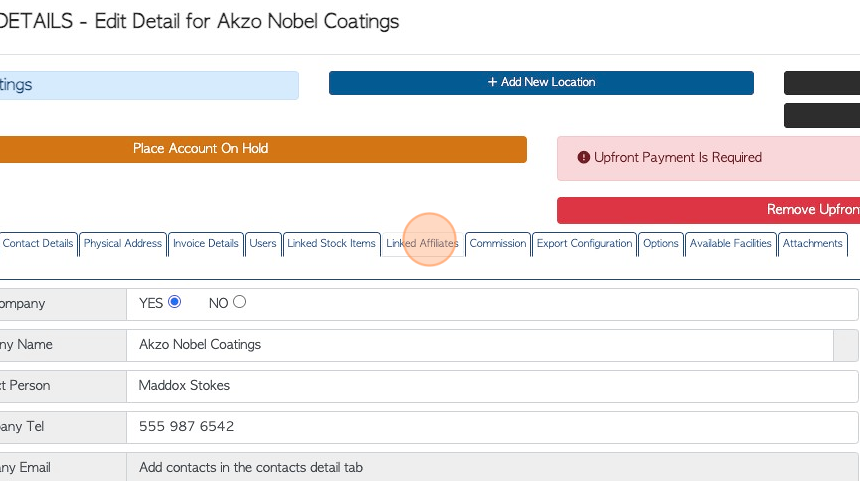This screenshot has width=860, height=481.
Task: Open the Commission tab
Action: [497, 244]
